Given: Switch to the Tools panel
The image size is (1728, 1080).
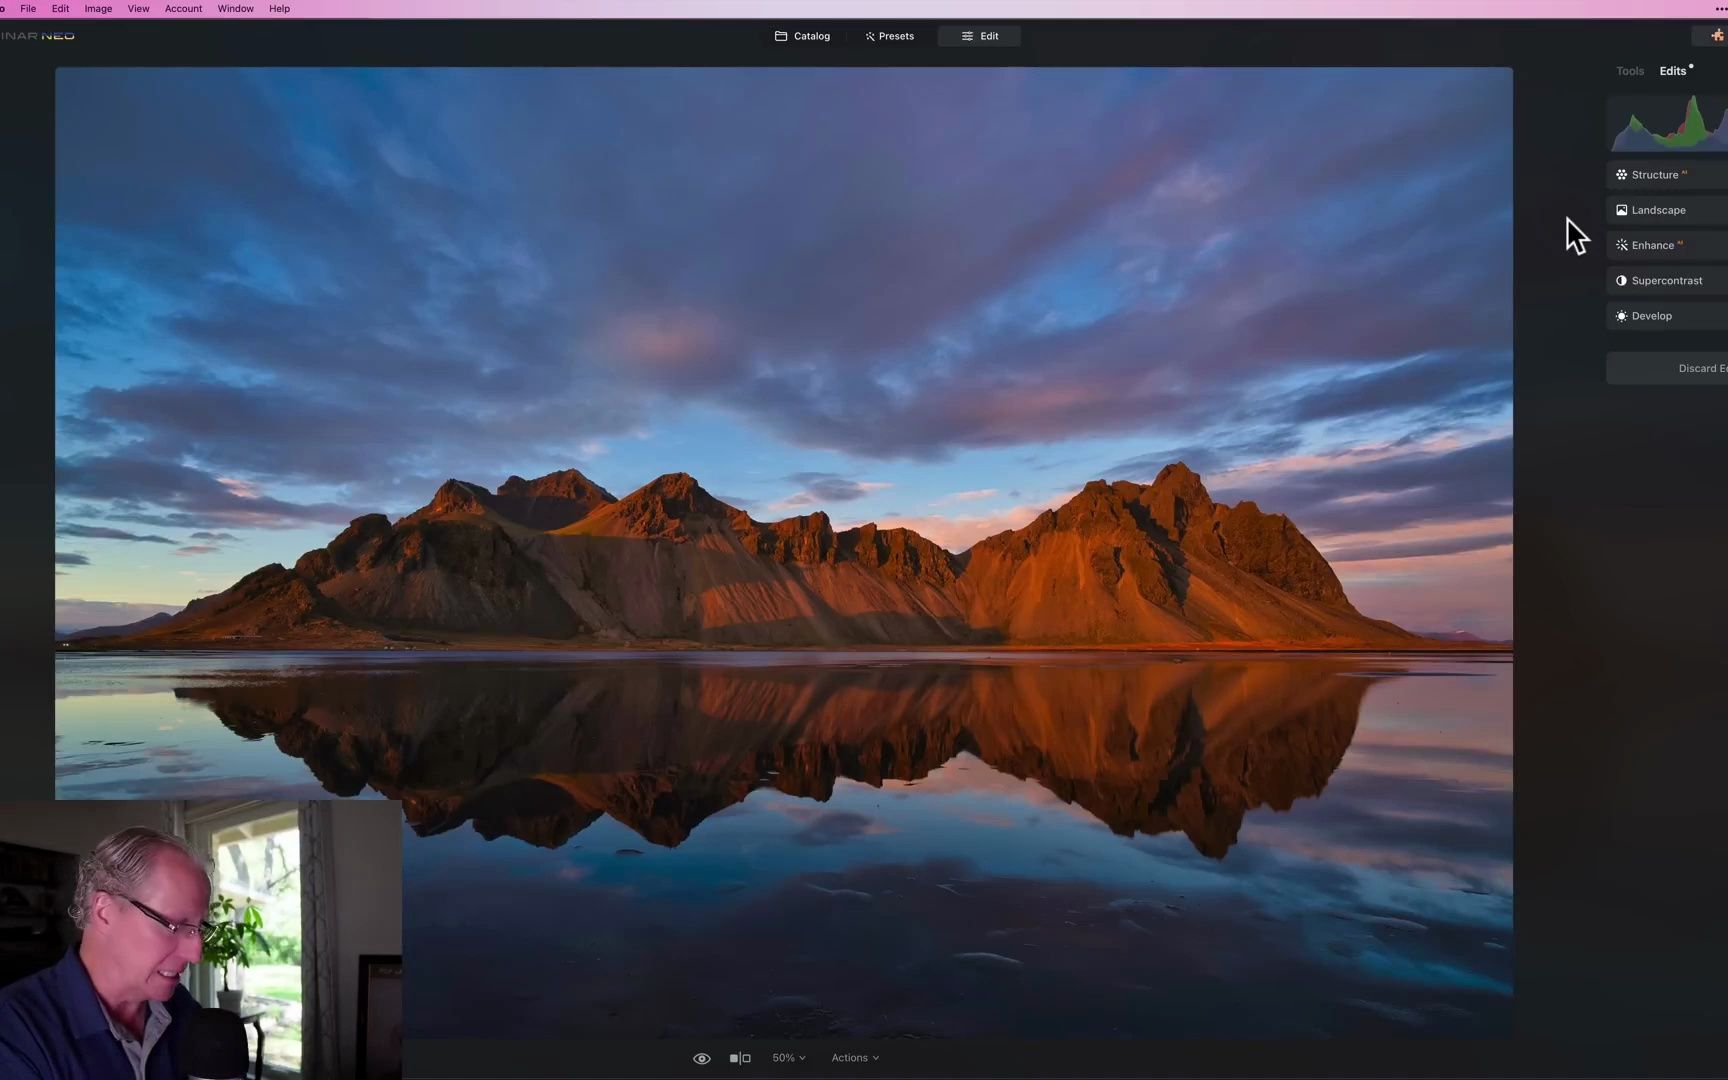Looking at the screenshot, I should (x=1630, y=70).
